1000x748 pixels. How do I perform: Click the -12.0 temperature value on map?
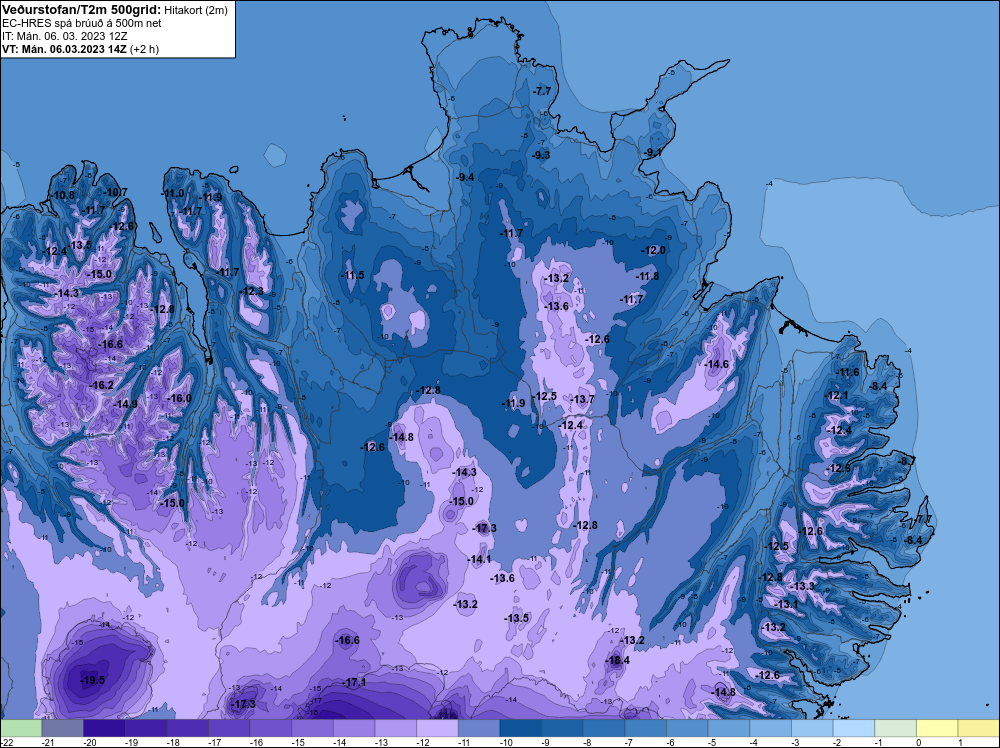[x=653, y=250]
